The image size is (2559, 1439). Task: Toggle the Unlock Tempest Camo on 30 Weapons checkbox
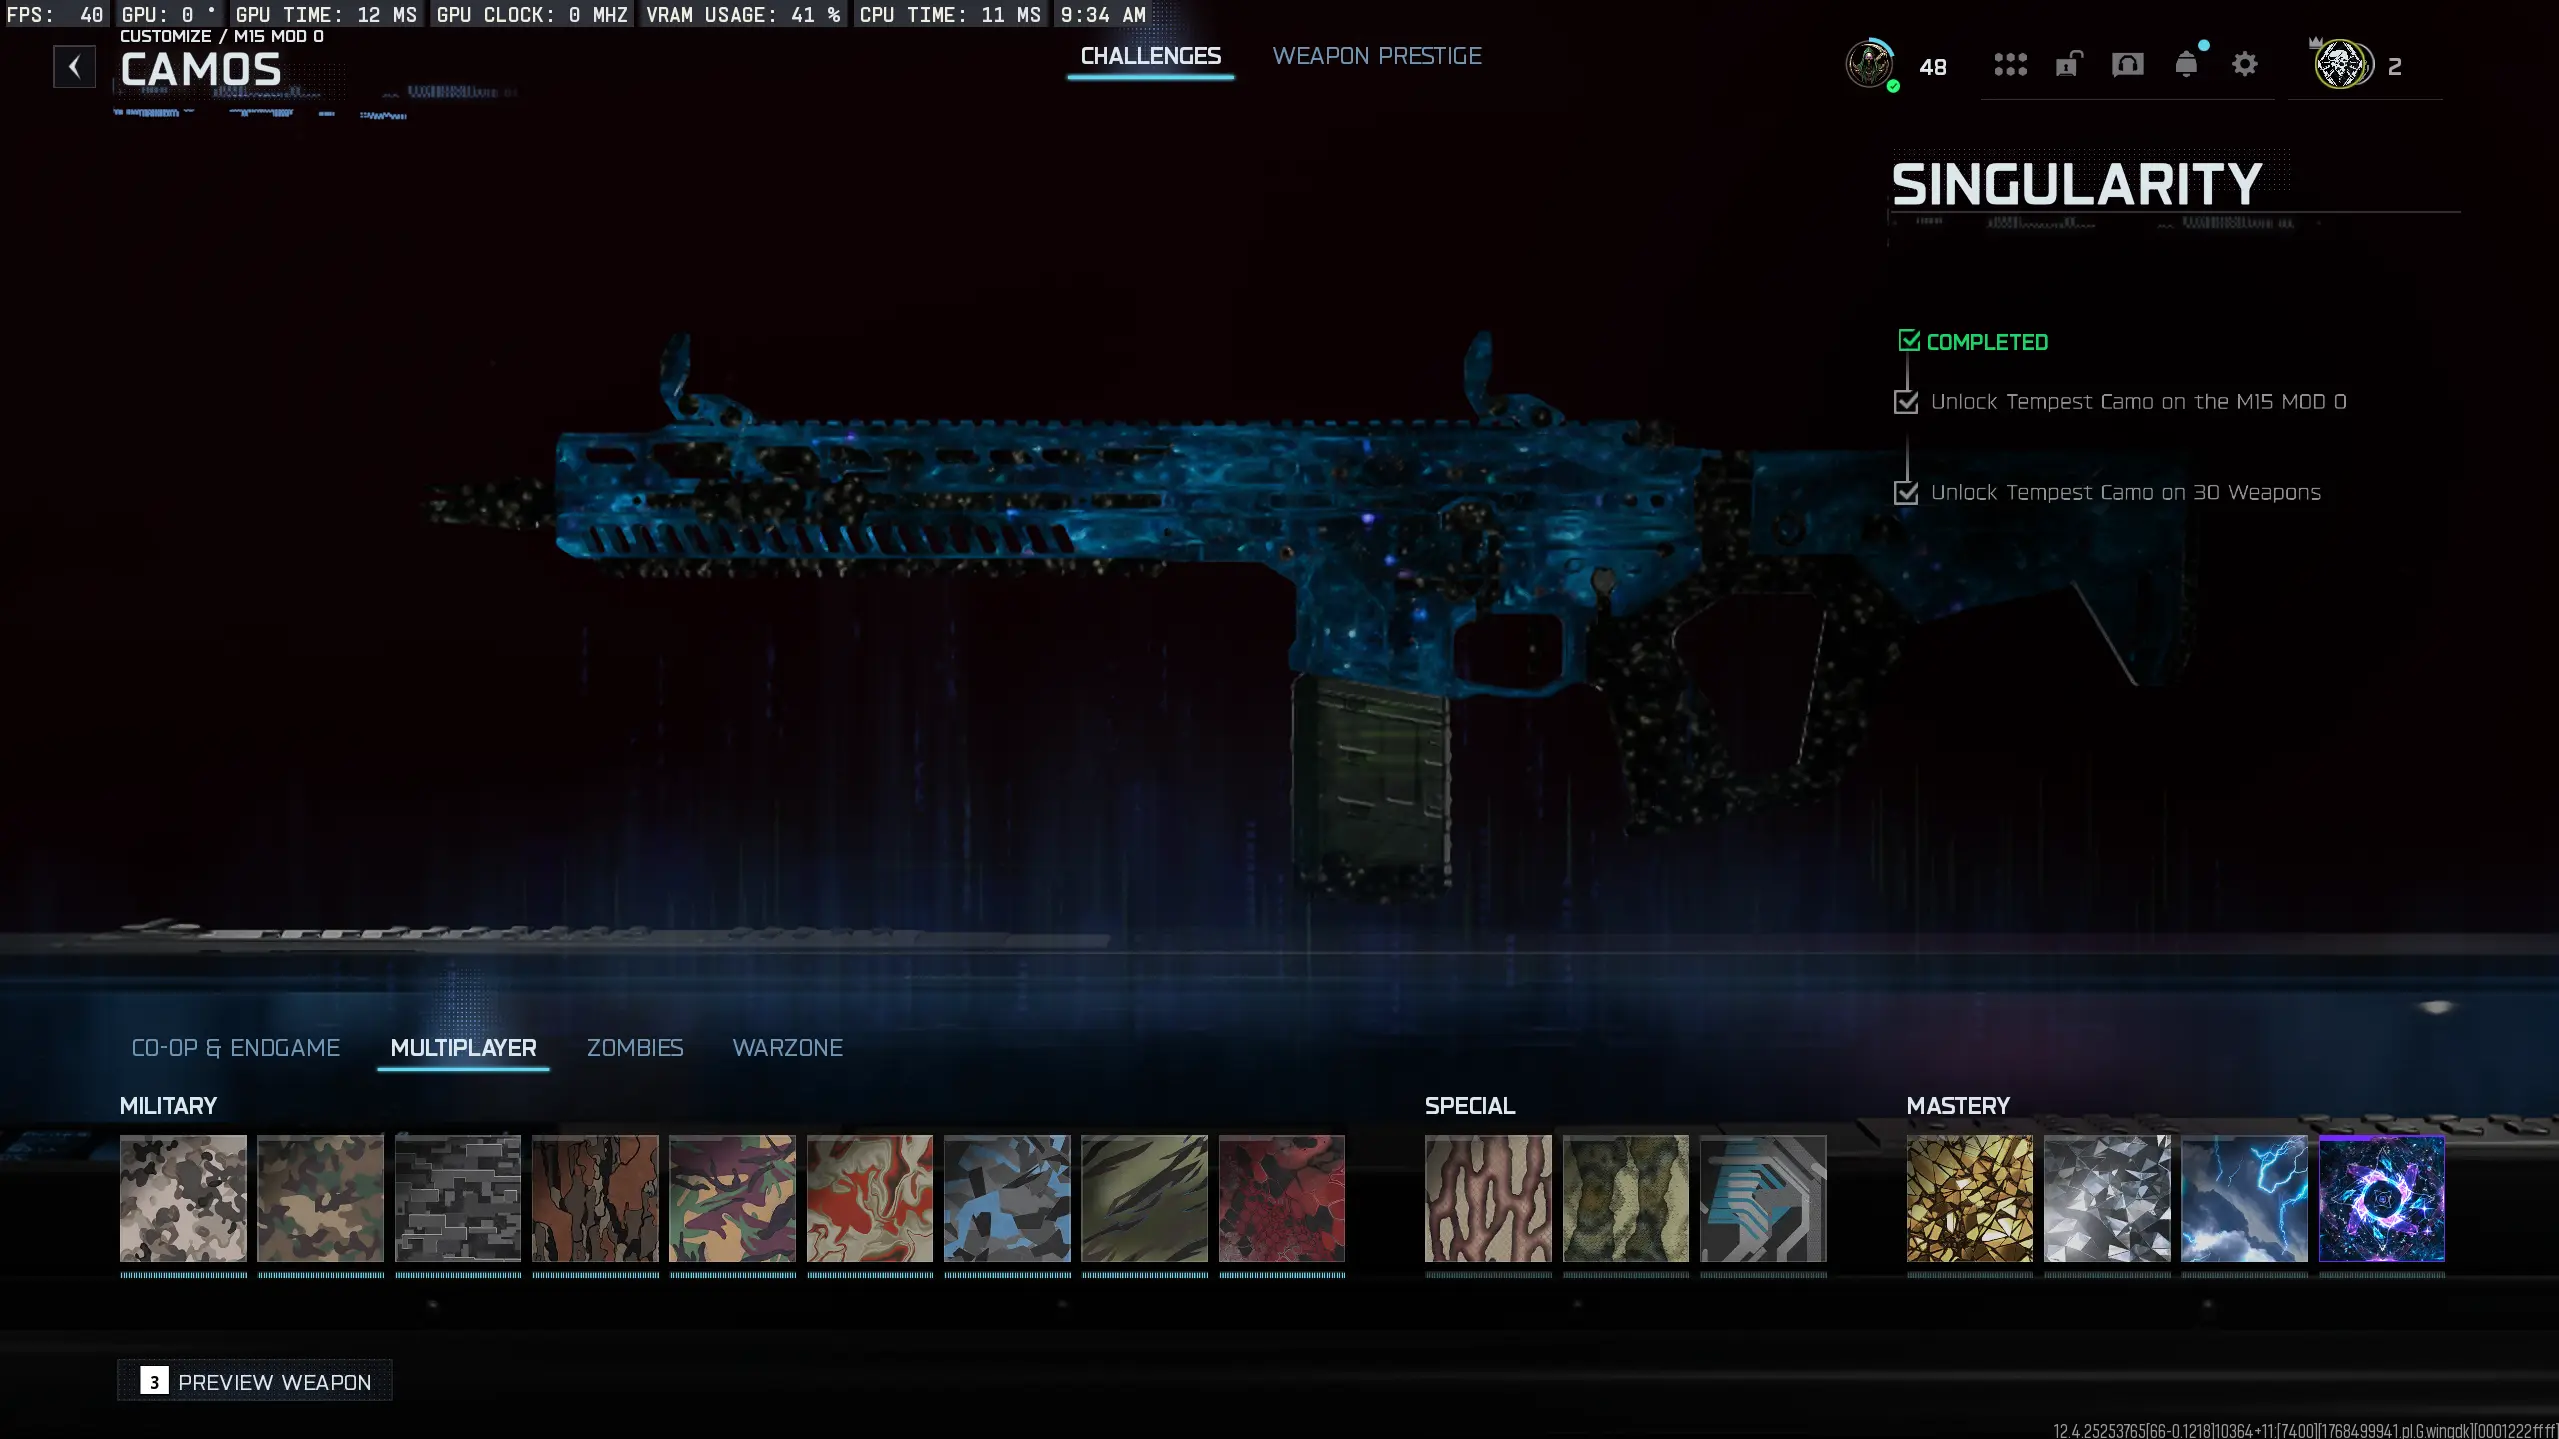click(x=1908, y=493)
